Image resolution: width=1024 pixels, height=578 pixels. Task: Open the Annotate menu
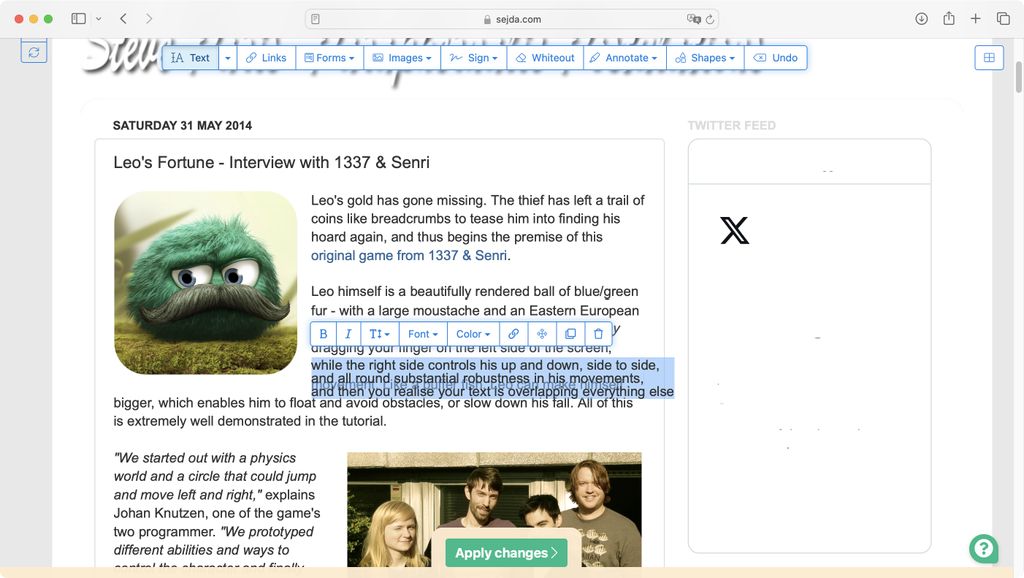(624, 57)
